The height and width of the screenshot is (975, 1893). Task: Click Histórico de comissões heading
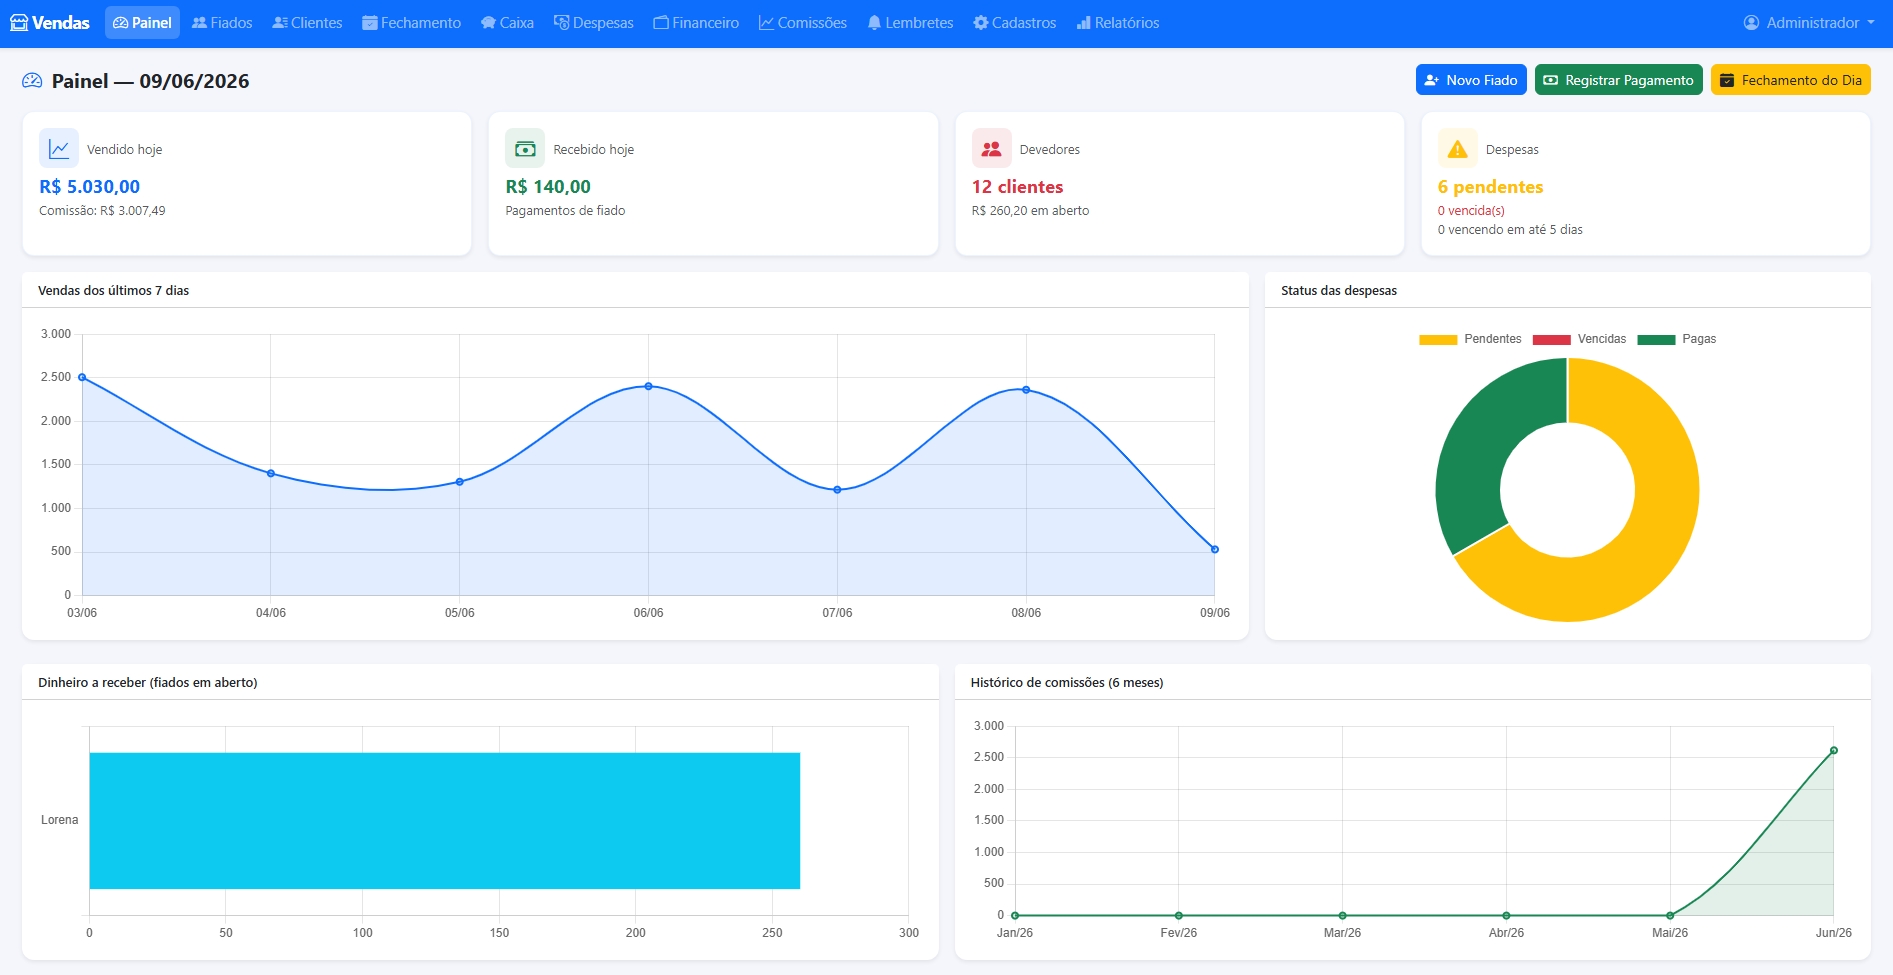click(x=1067, y=683)
